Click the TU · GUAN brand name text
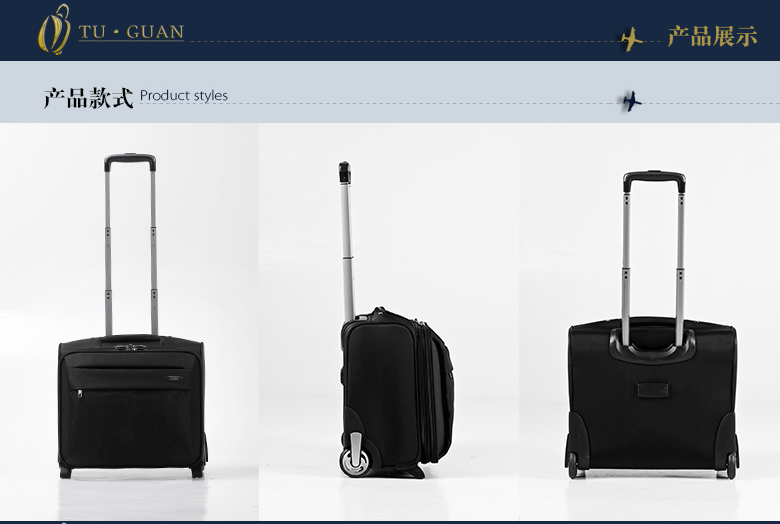The width and height of the screenshot is (780, 524). (131, 32)
